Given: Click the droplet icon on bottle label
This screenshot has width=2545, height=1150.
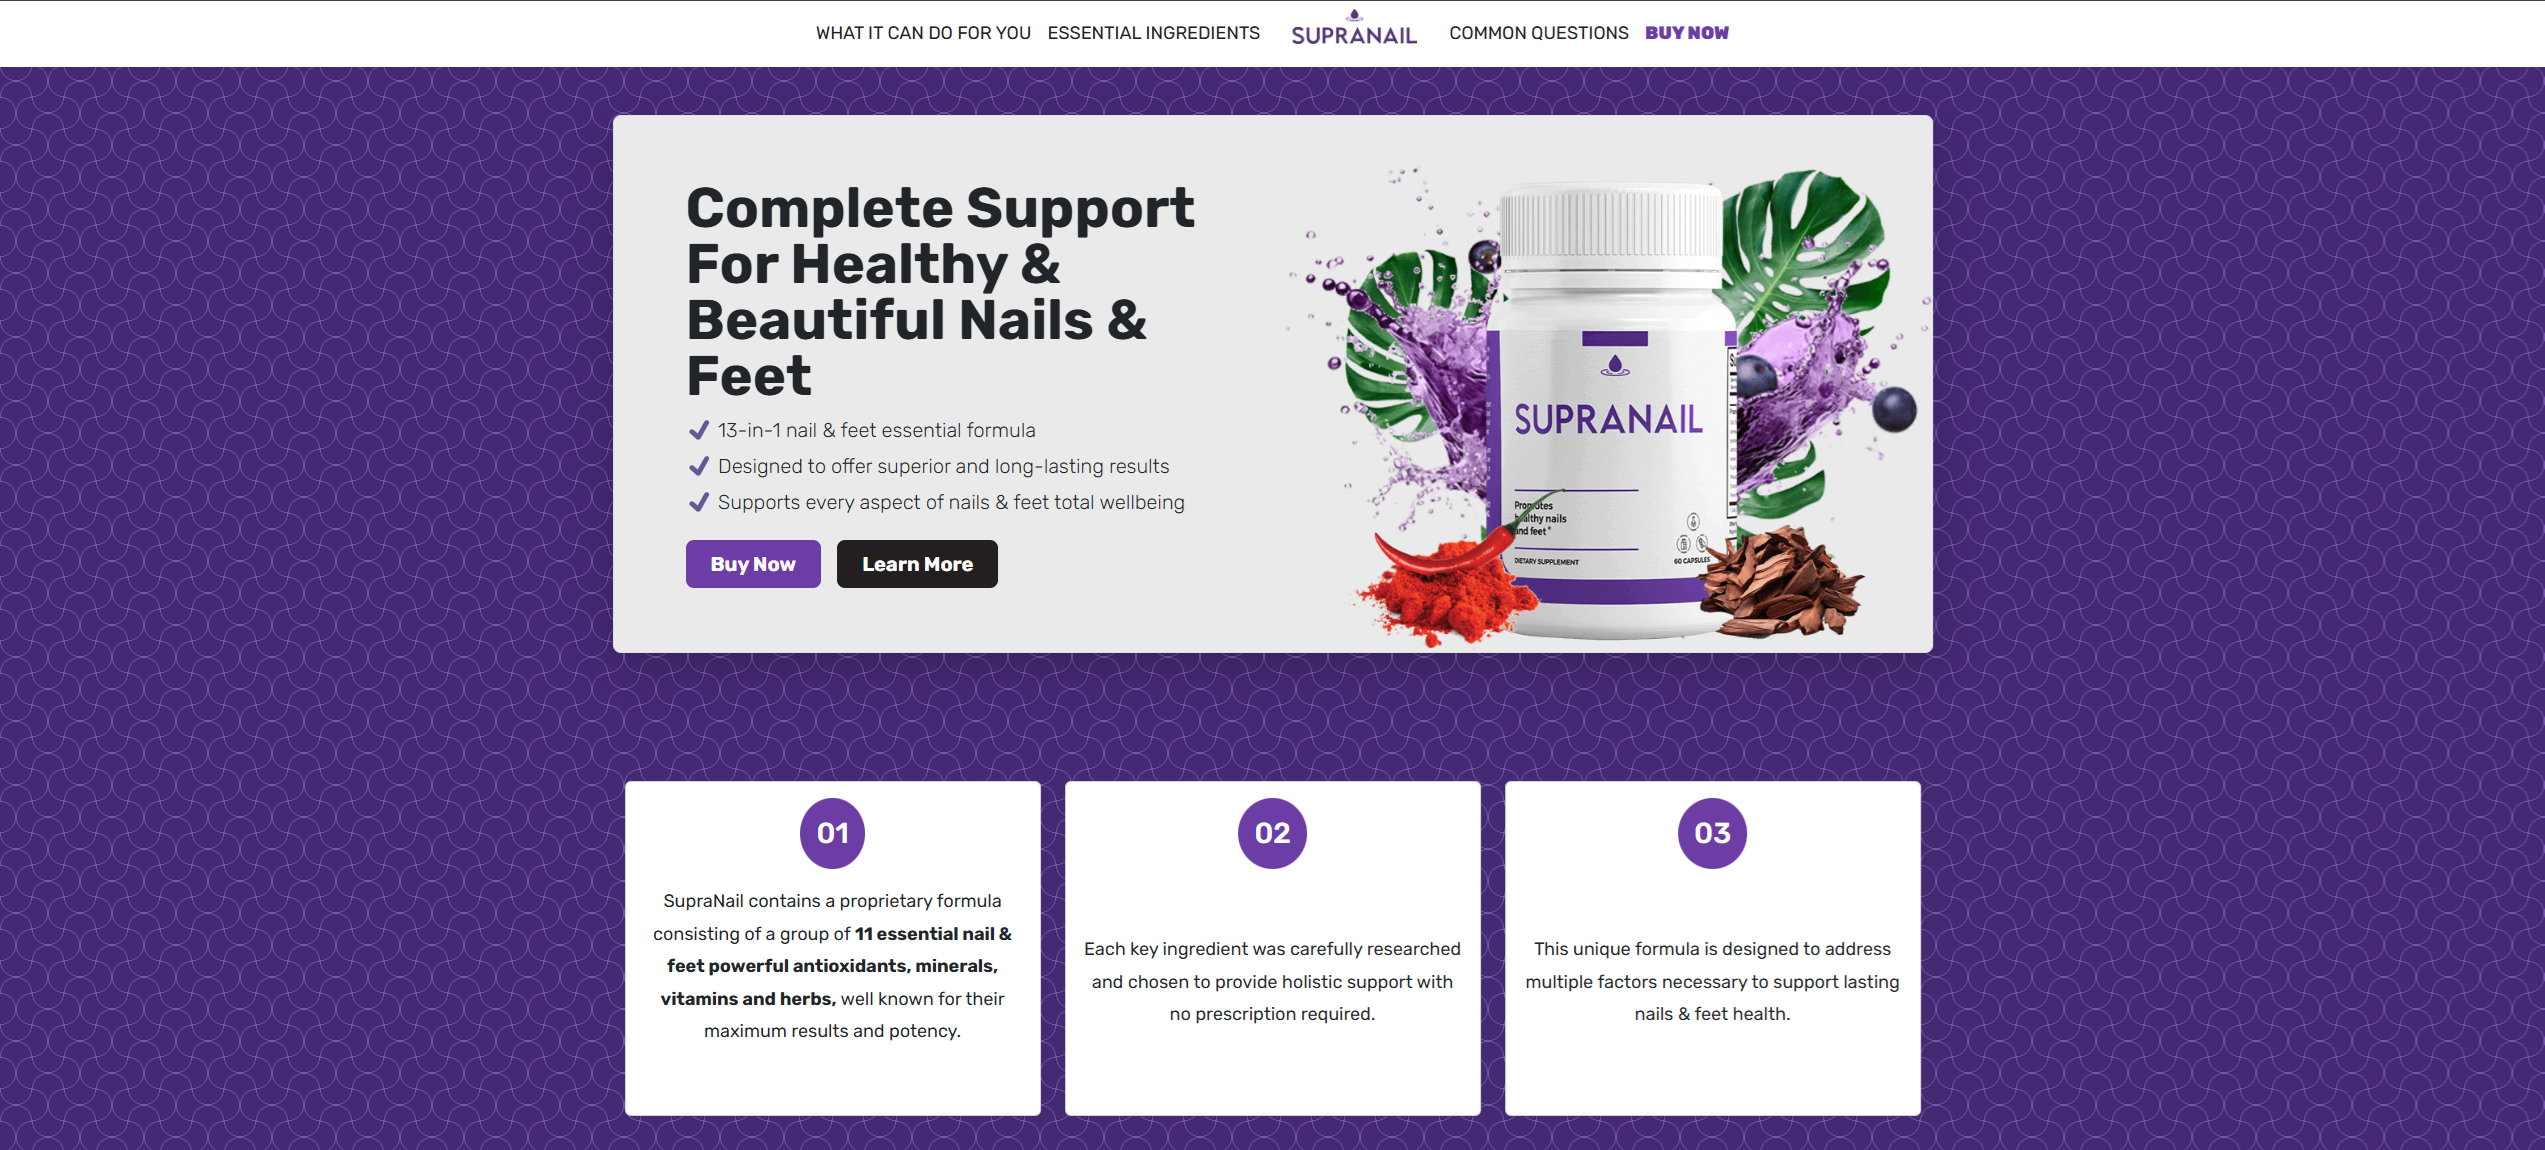Looking at the screenshot, I should (1614, 366).
